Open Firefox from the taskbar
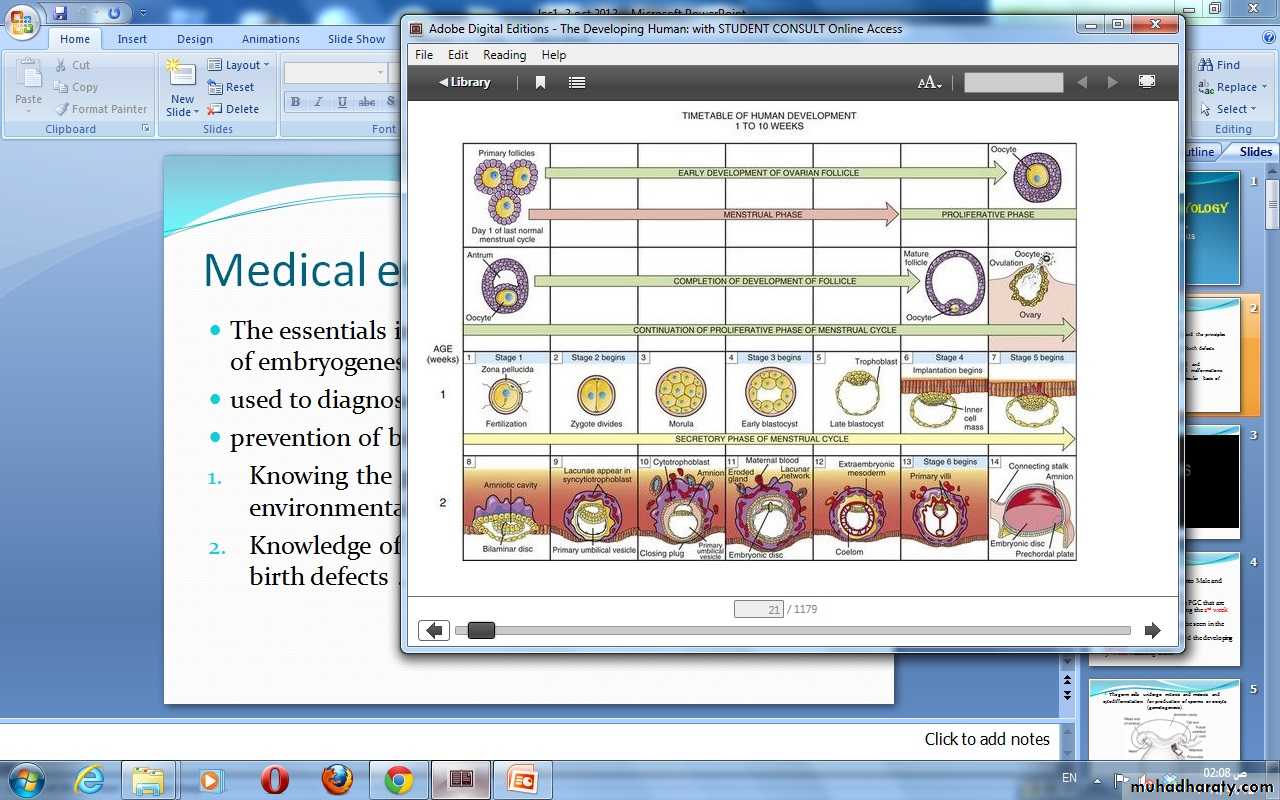 [337, 779]
